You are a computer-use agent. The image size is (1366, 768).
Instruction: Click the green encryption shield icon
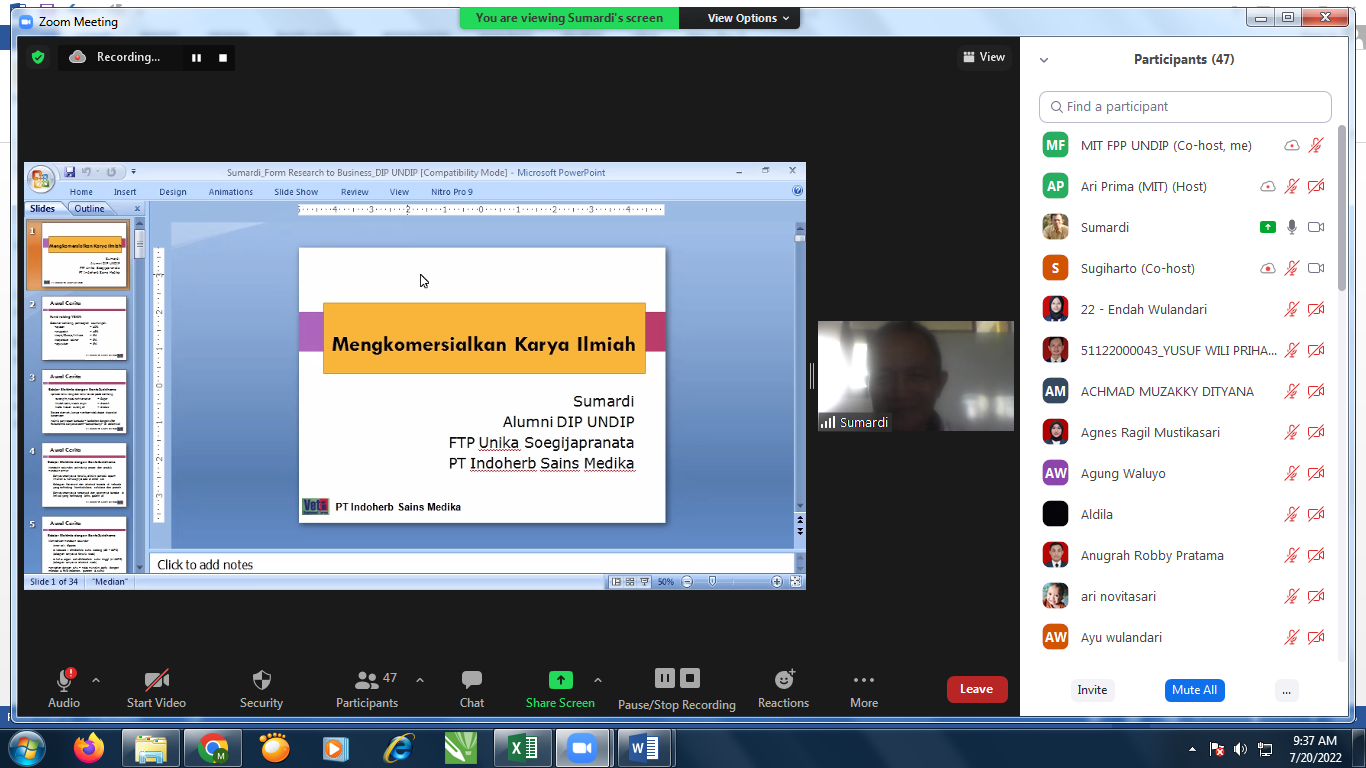[x=38, y=57]
